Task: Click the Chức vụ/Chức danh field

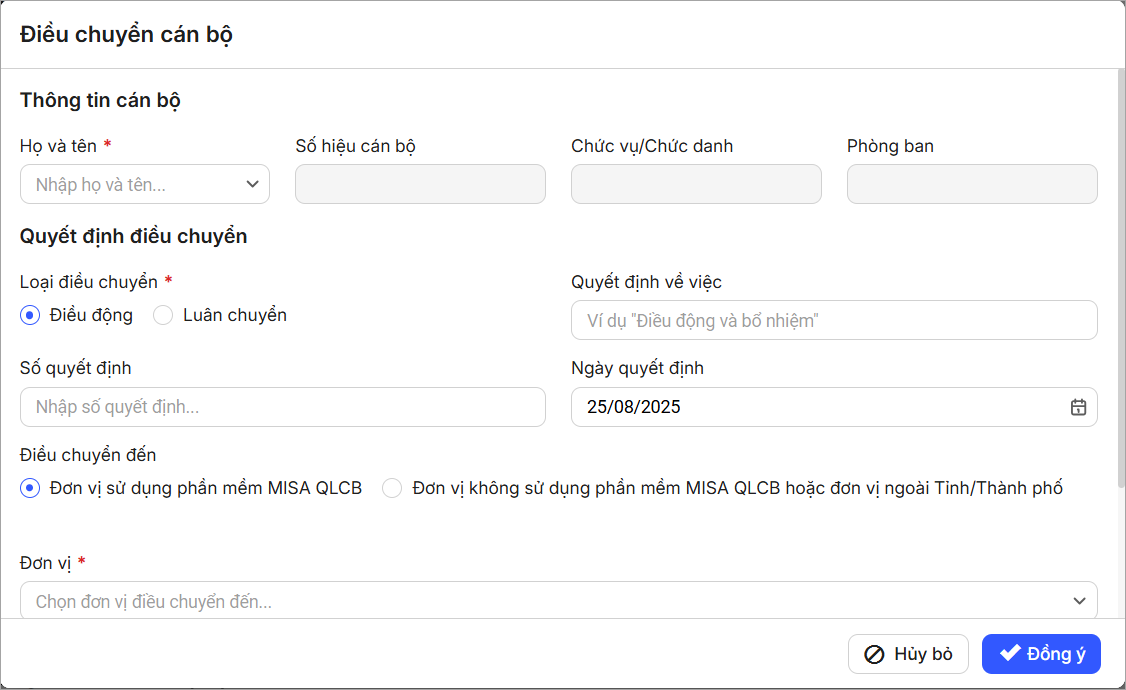Action: pyautogui.click(x=696, y=184)
